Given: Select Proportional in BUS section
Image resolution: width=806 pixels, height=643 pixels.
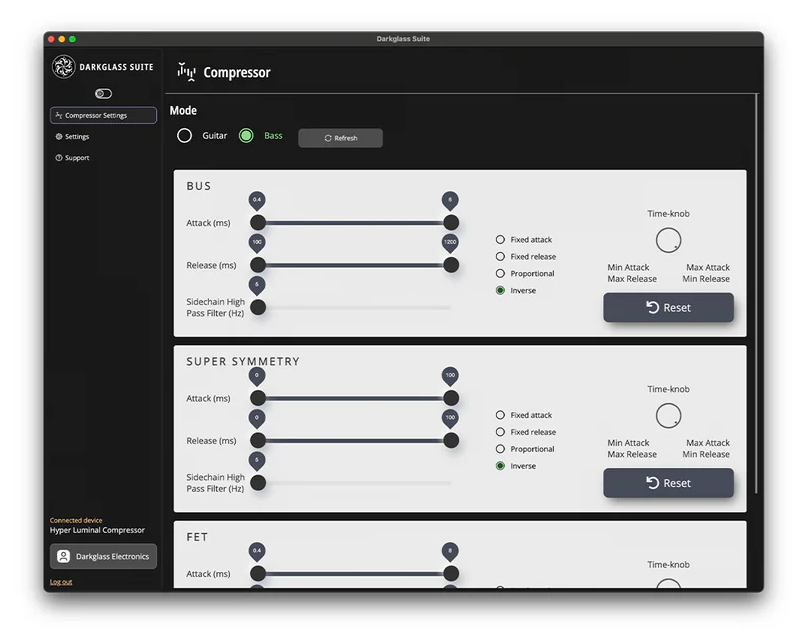Looking at the screenshot, I should pos(500,273).
